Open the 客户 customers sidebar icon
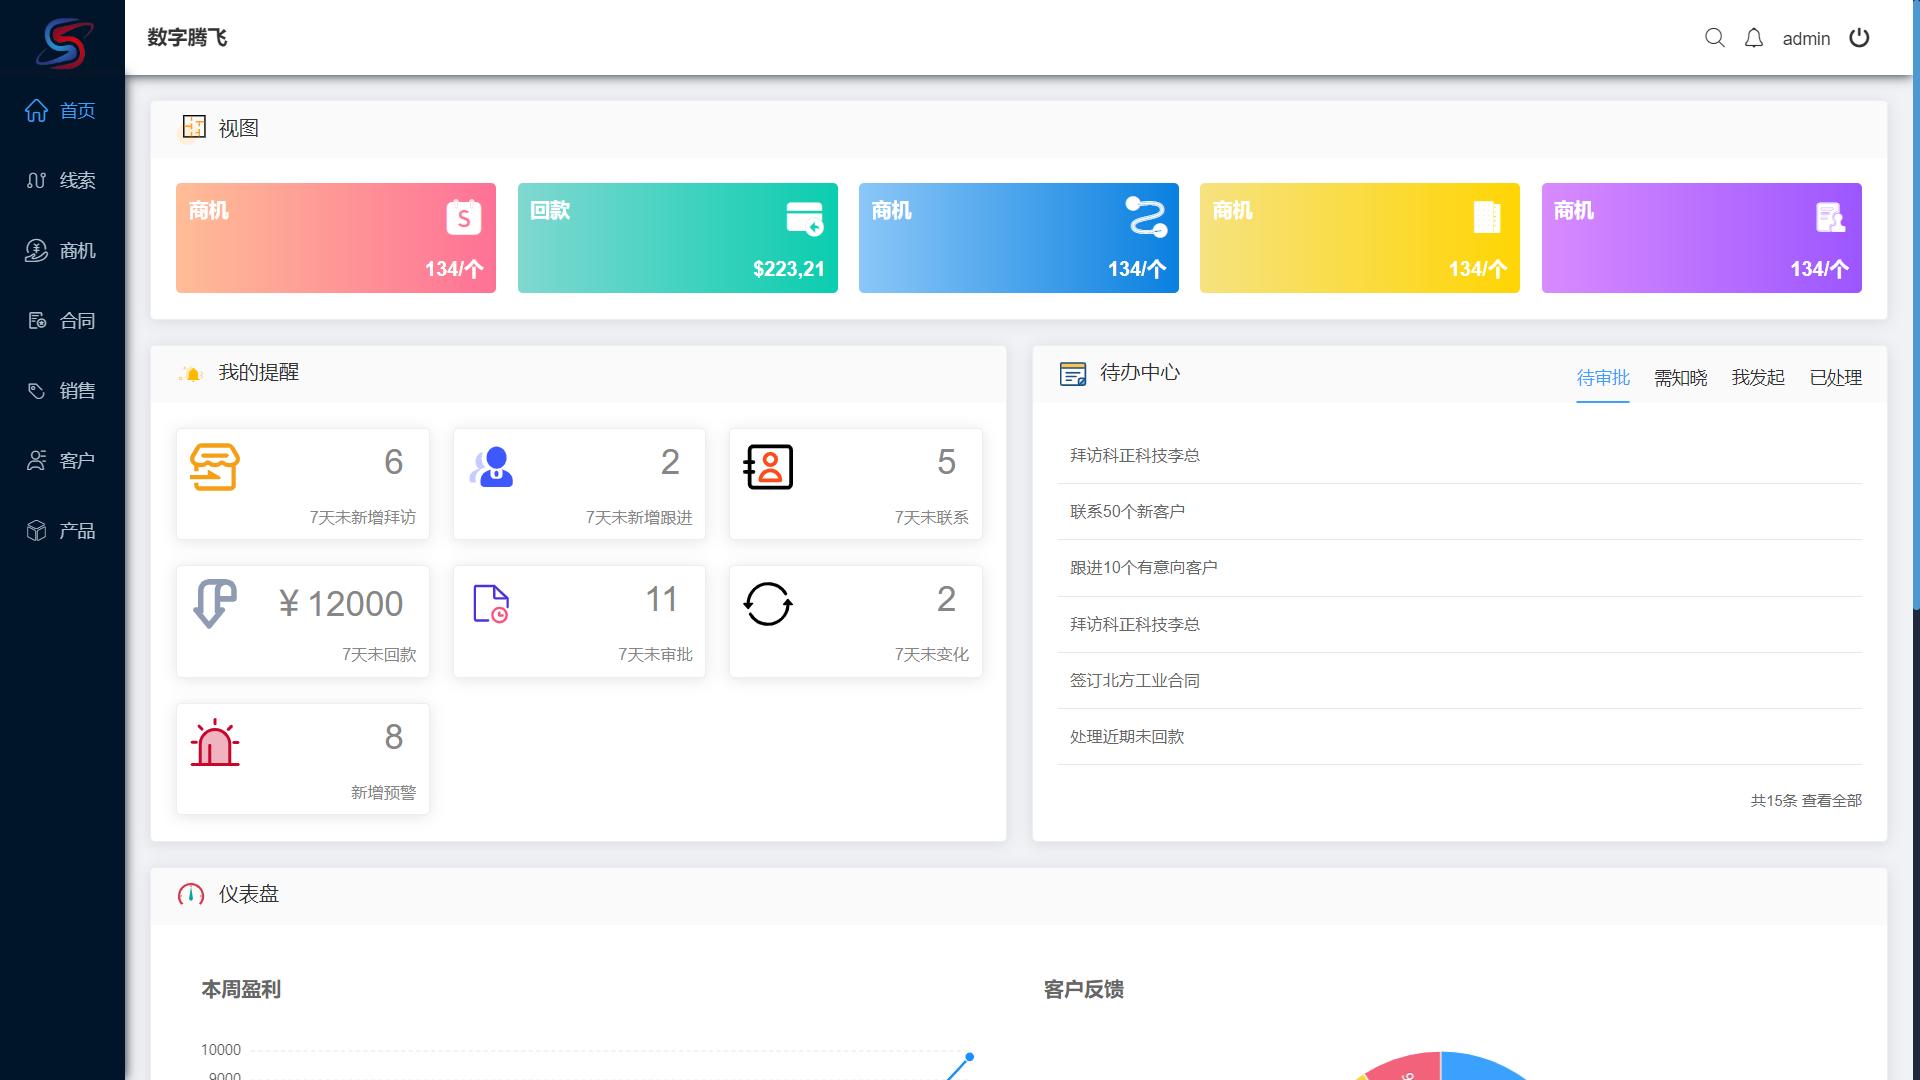 click(x=36, y=460)
